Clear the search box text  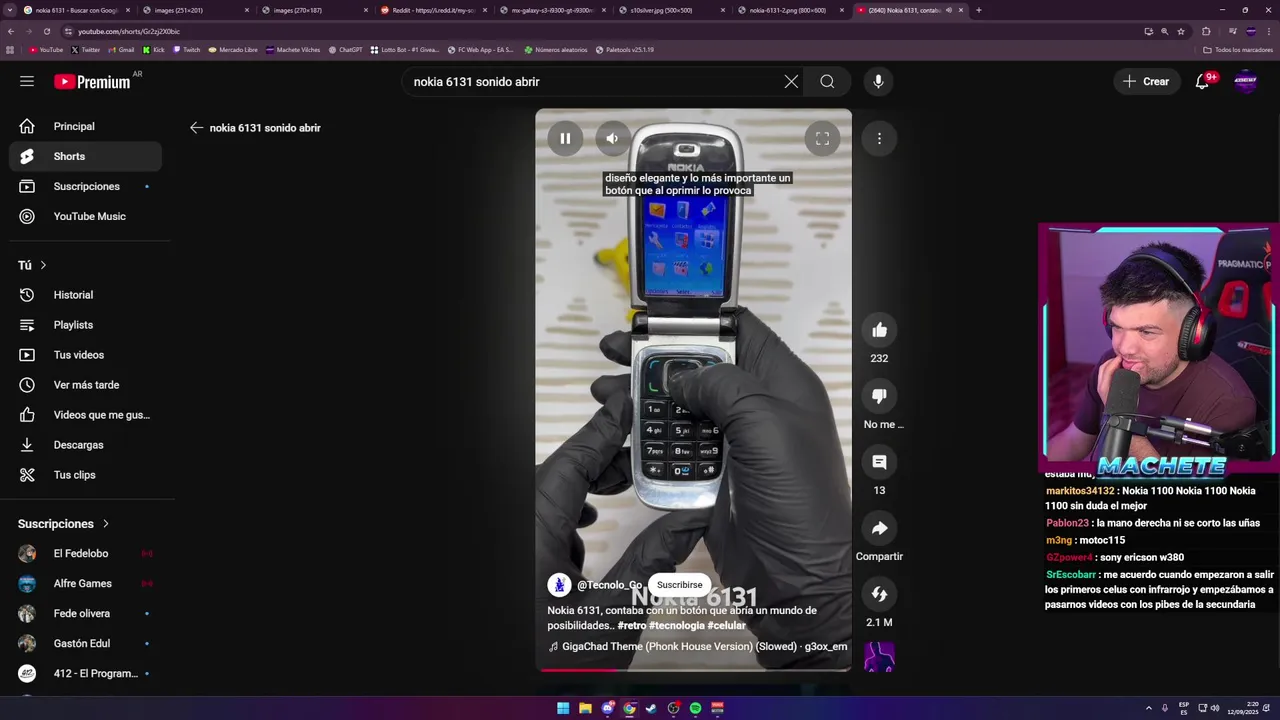tap(791, 82)
